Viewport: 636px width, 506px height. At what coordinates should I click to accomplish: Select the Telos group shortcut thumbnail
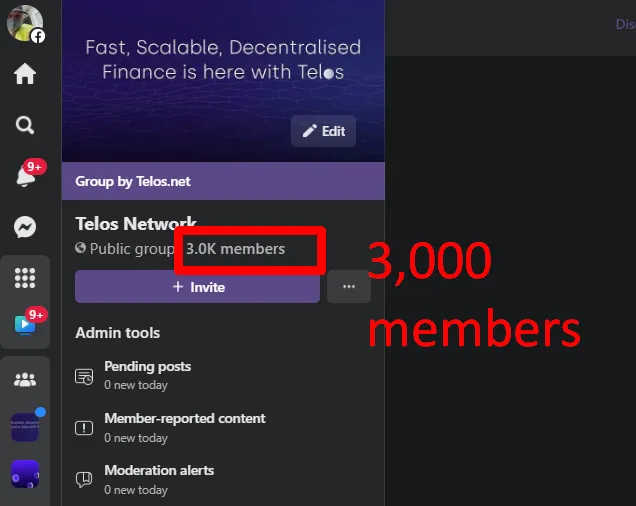[25, 427]
